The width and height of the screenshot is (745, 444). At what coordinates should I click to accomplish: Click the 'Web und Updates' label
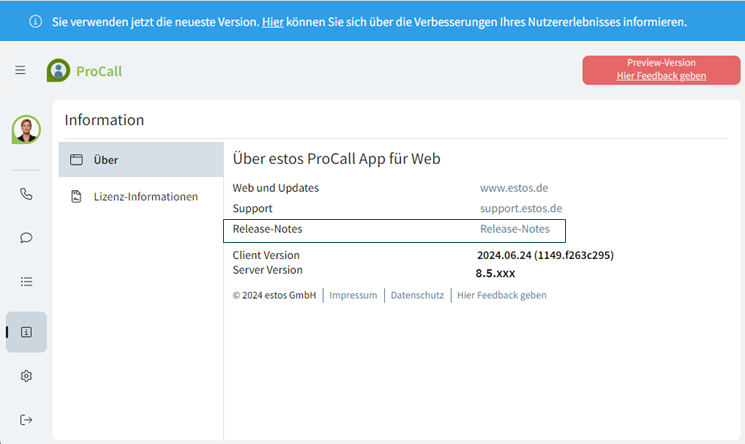pos(276,188)
